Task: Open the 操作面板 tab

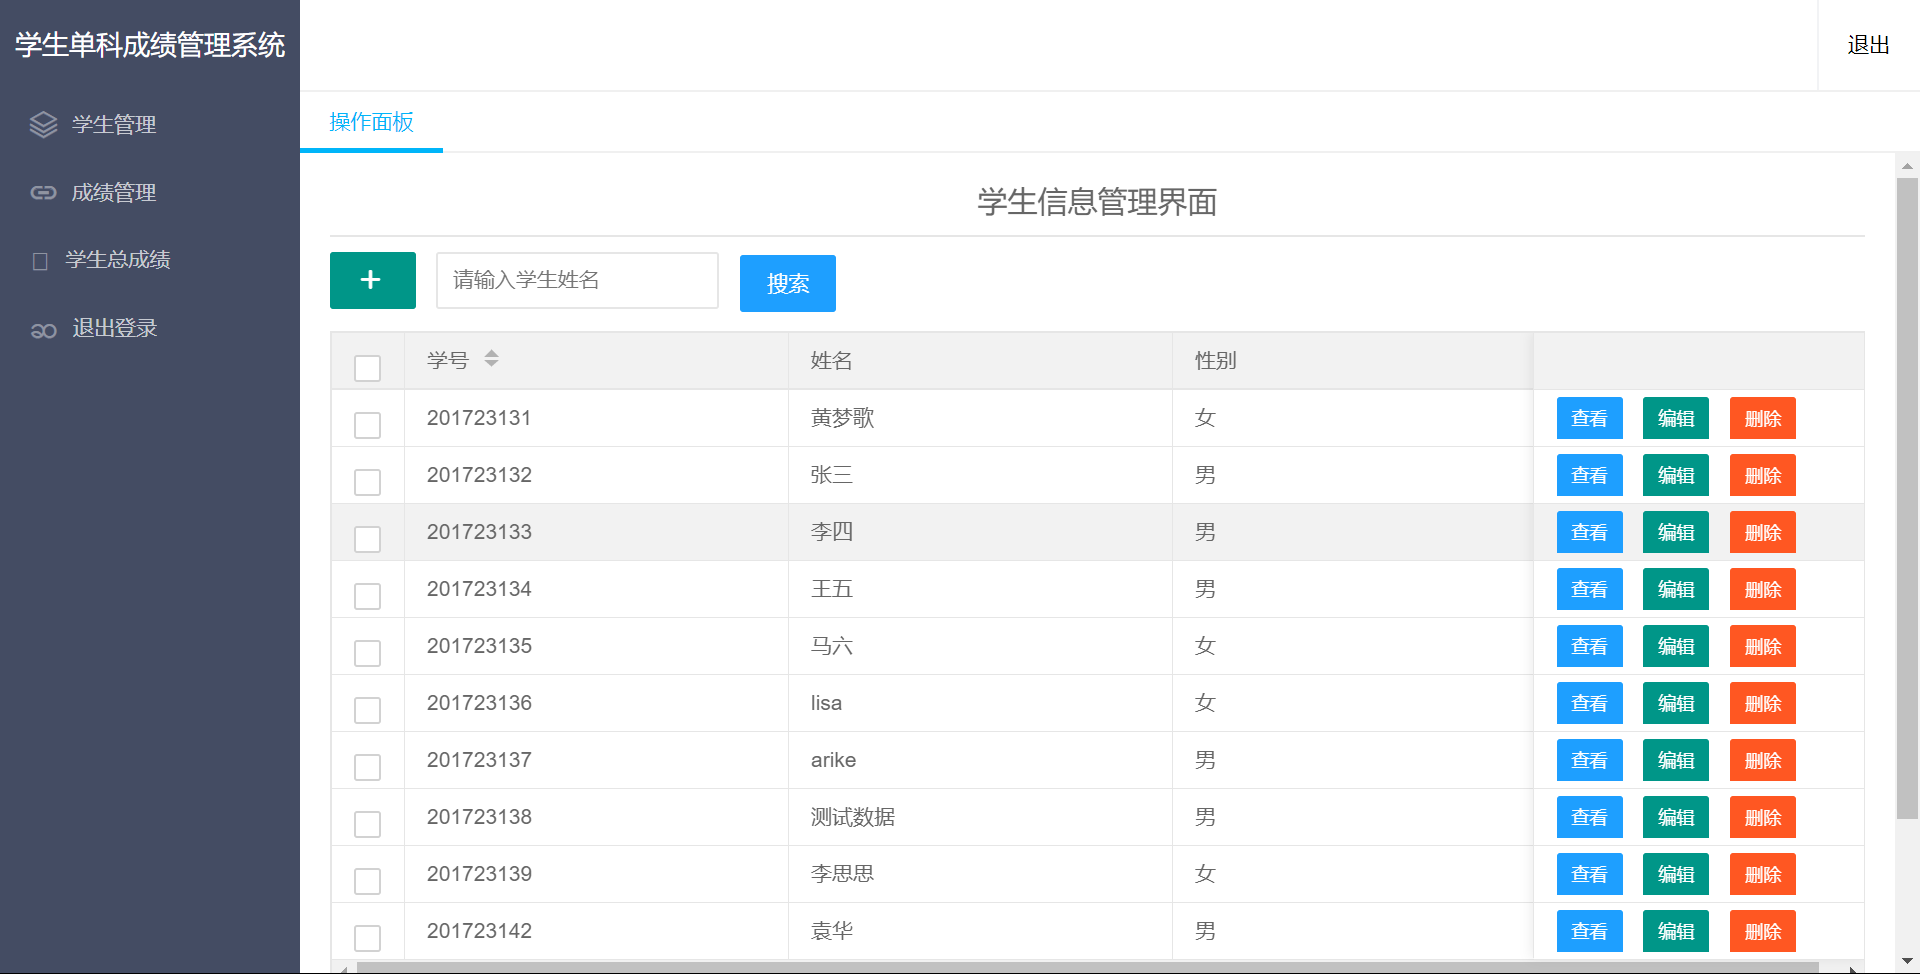Action: click(371, 122)
